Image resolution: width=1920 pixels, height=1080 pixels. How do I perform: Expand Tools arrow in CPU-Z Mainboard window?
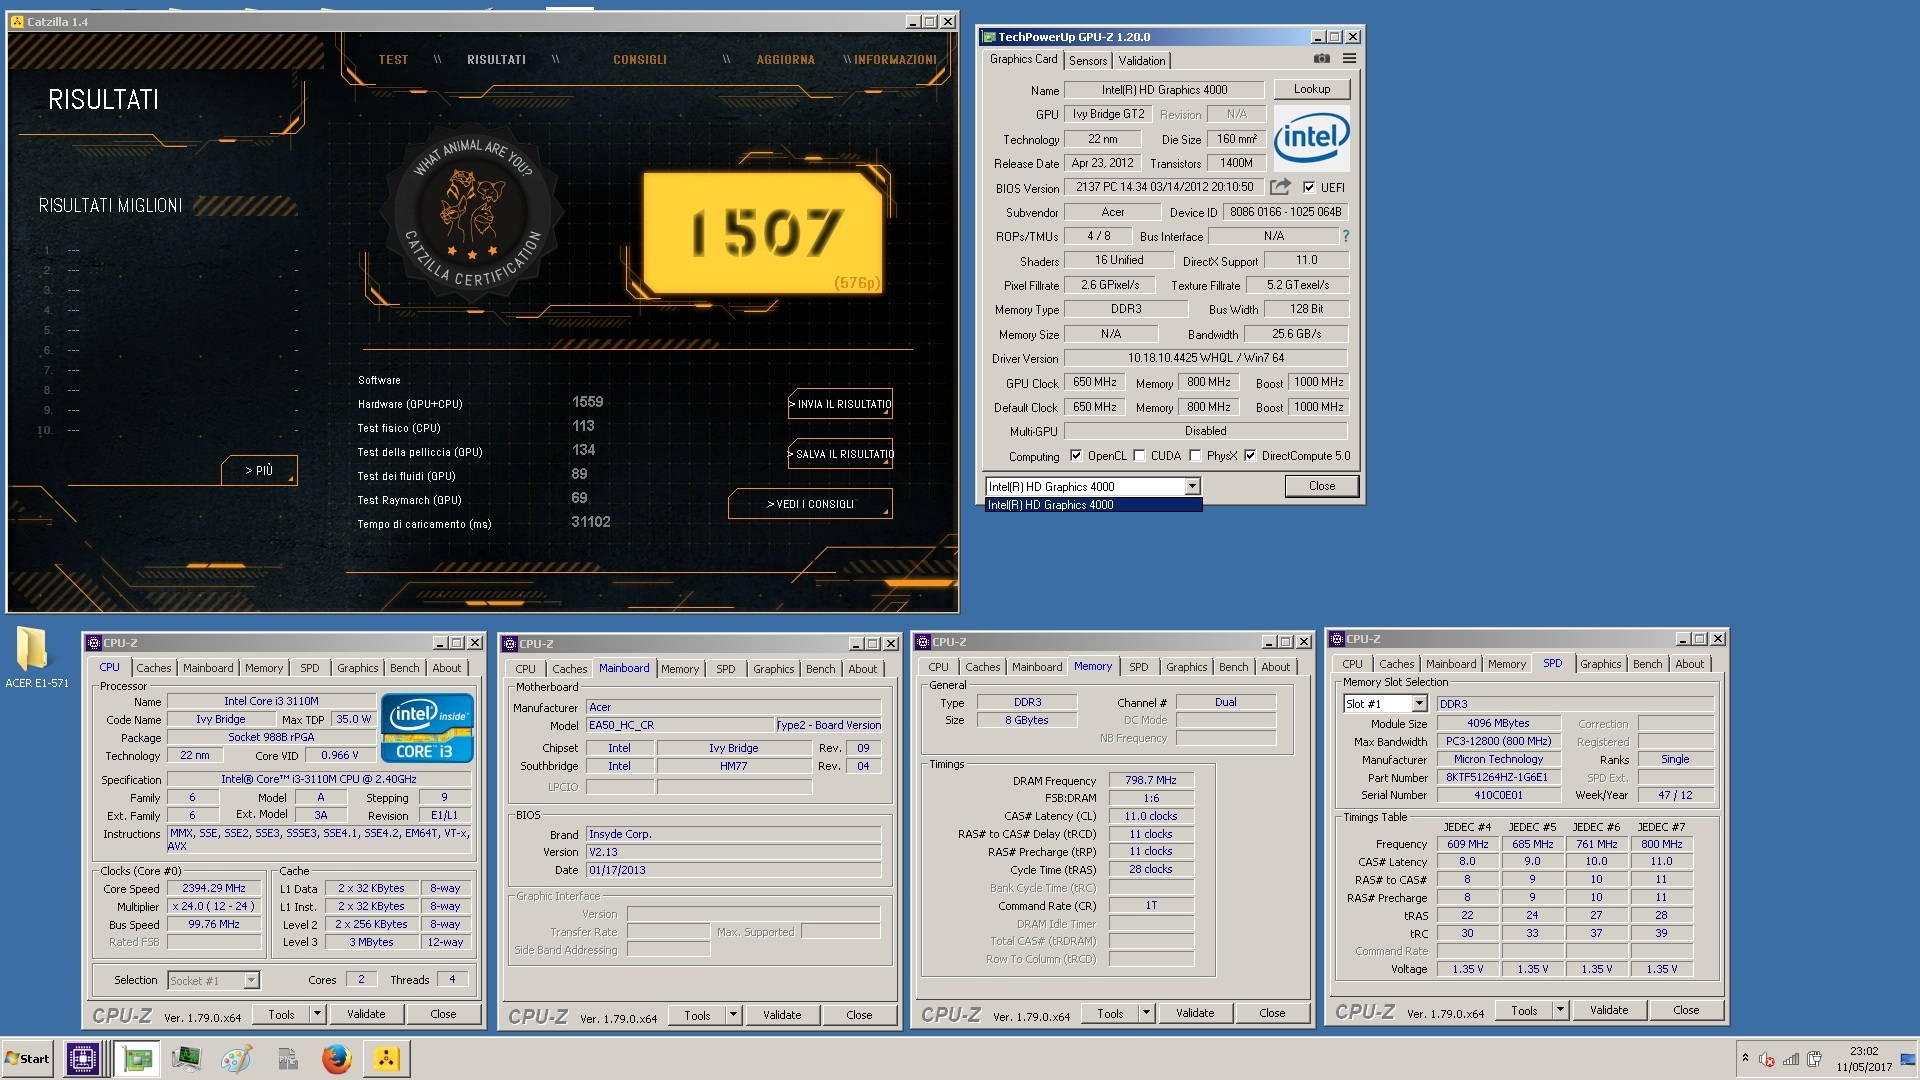733,1015
